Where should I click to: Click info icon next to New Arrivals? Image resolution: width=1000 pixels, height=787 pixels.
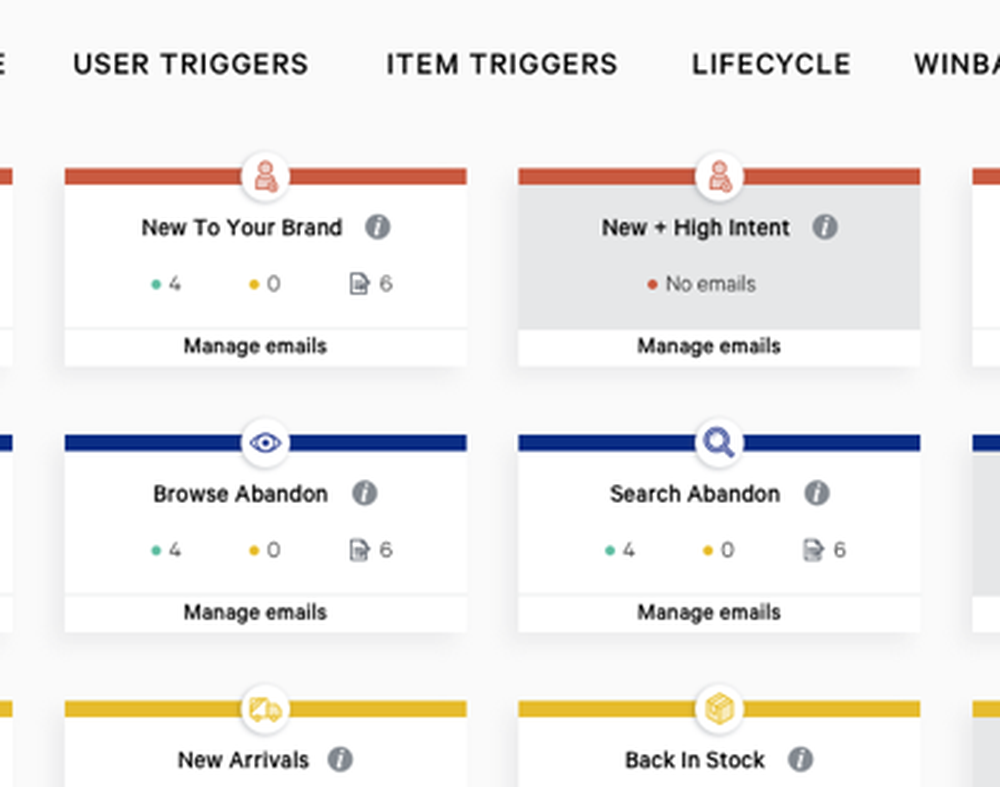[x=340, y=759]
